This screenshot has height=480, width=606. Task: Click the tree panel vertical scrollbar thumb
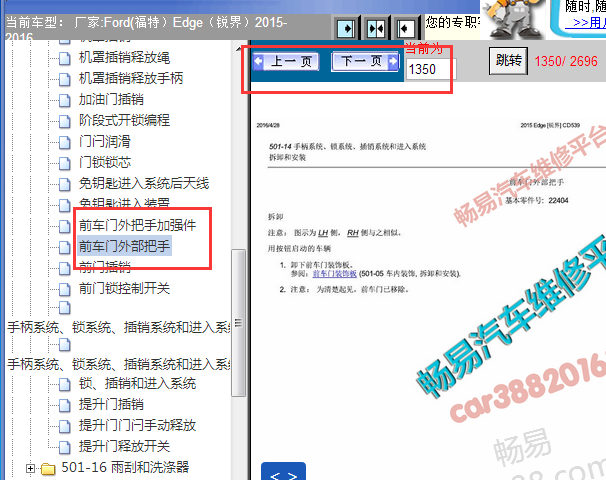tap(238, 323)
